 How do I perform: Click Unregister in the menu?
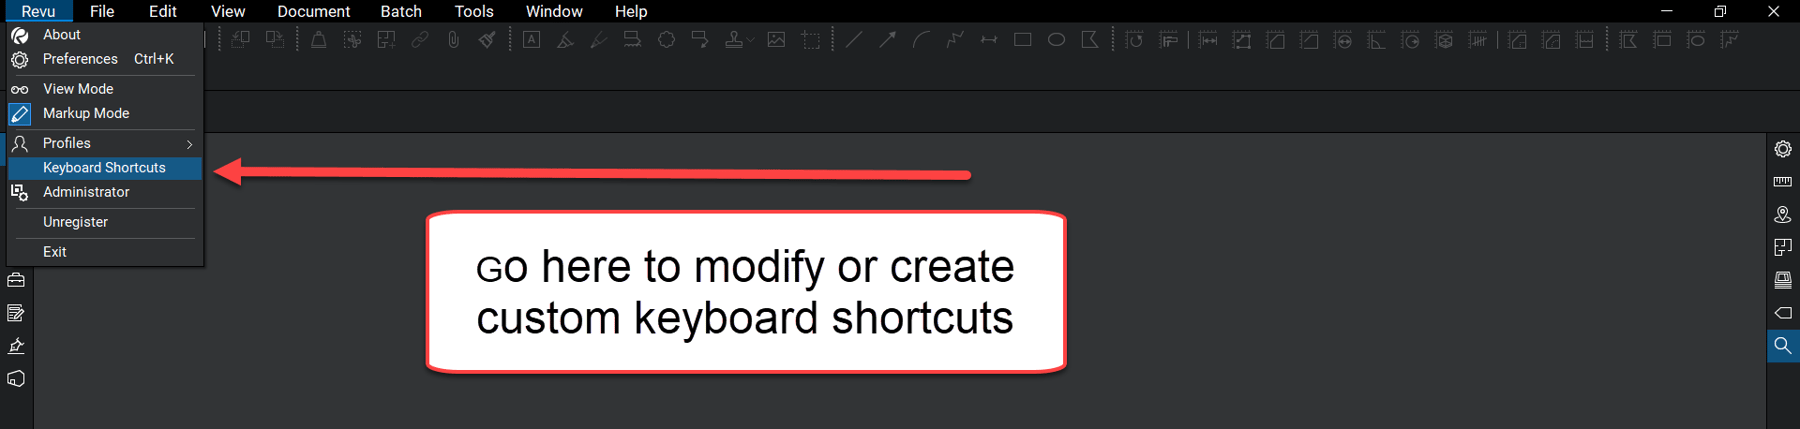(x=75, y=222)
